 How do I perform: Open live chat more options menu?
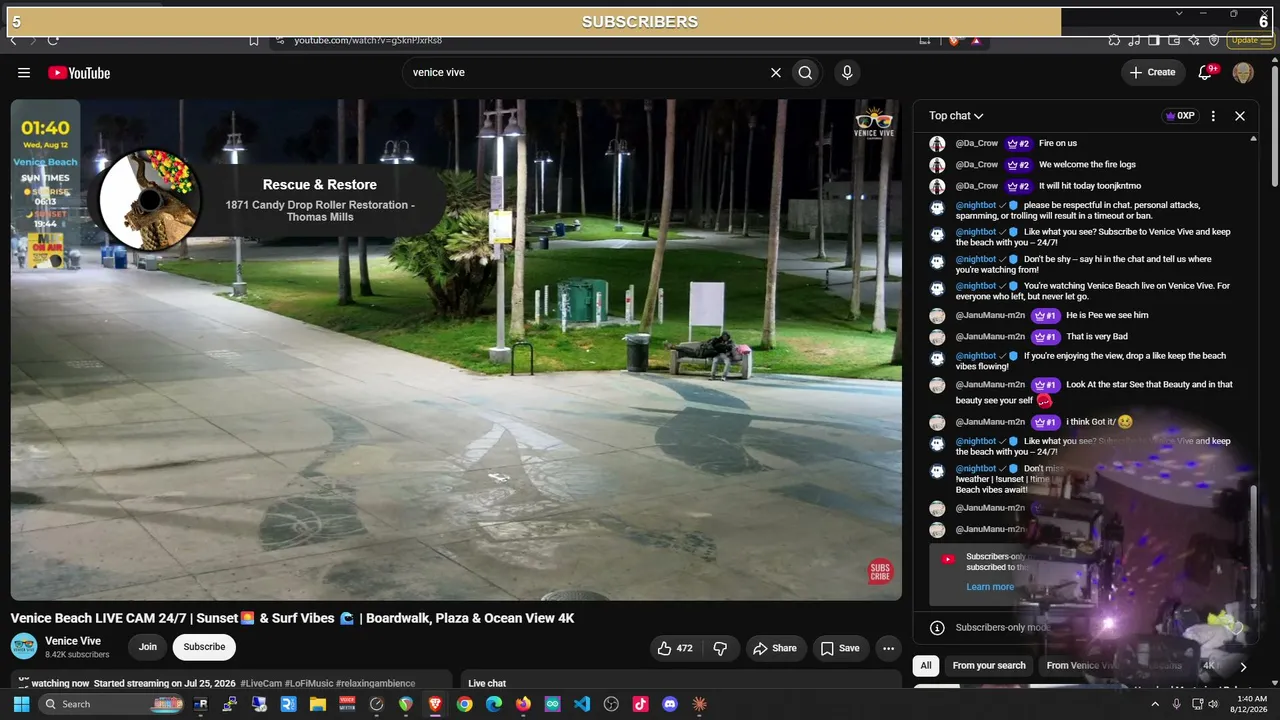pyautogui.click(x=1213, y=116)
